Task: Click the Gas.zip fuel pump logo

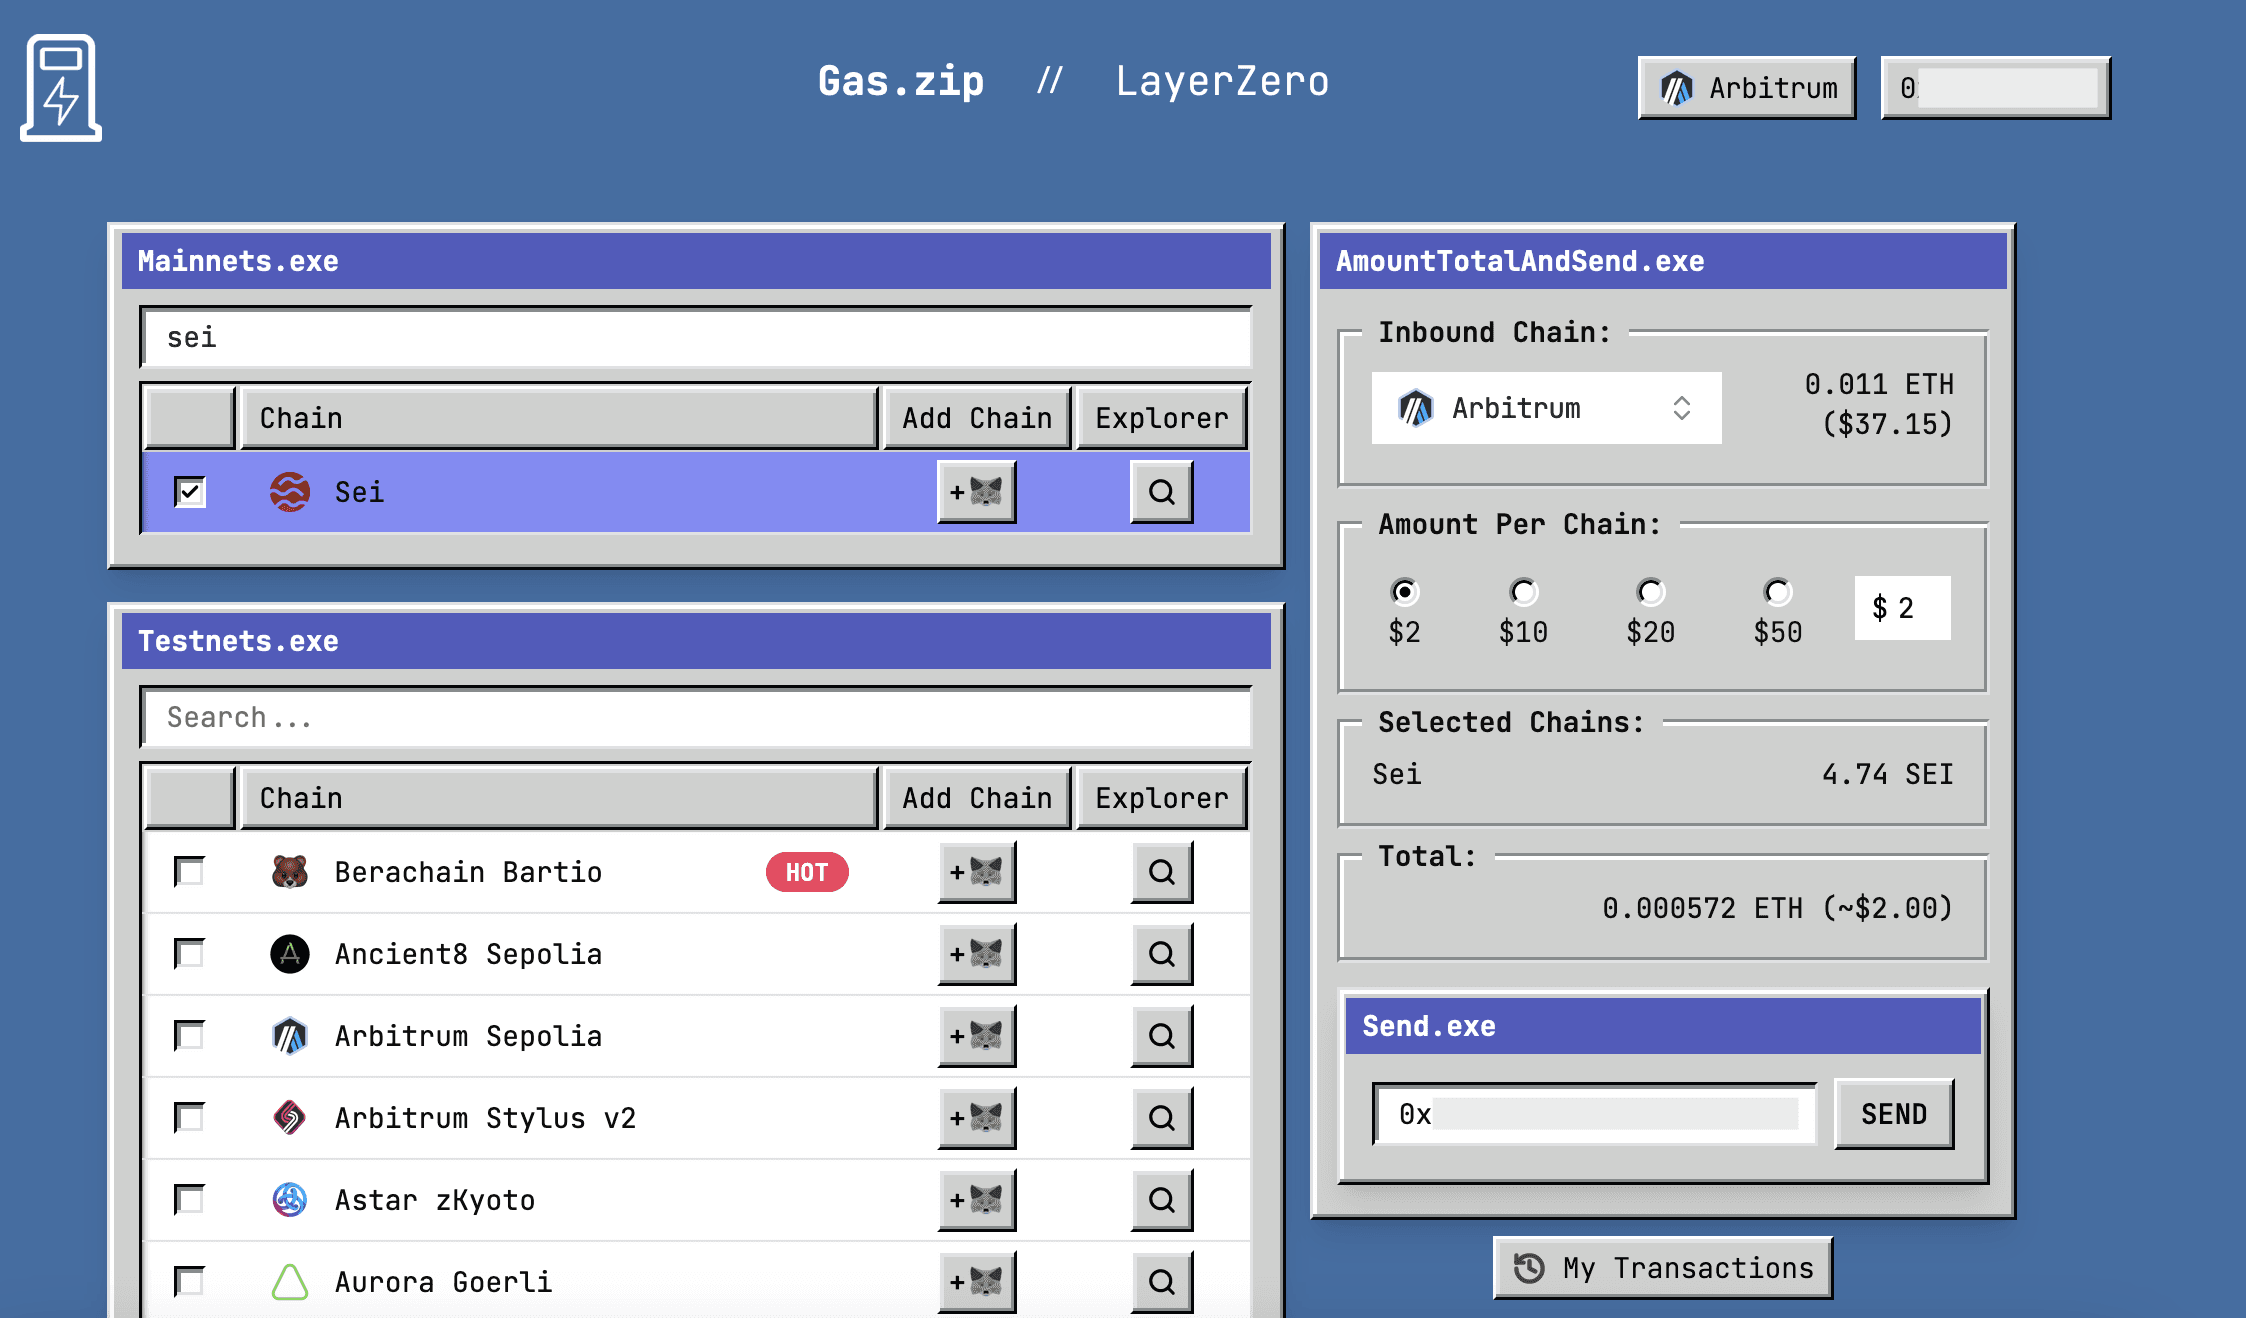Action: (x=61, y=88)
